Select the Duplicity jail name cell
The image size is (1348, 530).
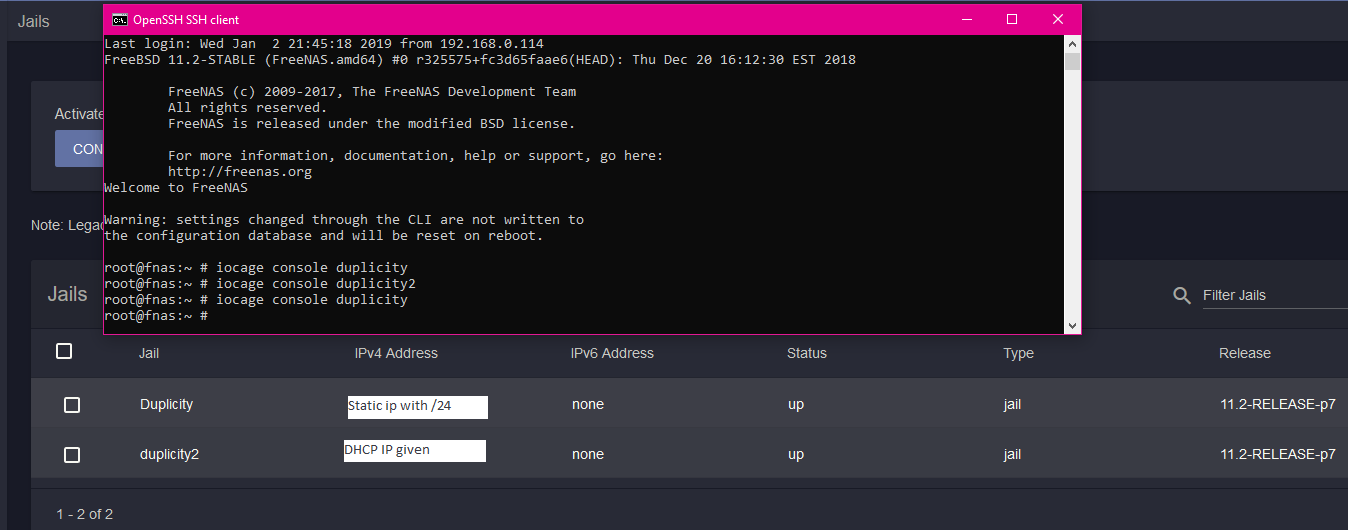[166, 404]
